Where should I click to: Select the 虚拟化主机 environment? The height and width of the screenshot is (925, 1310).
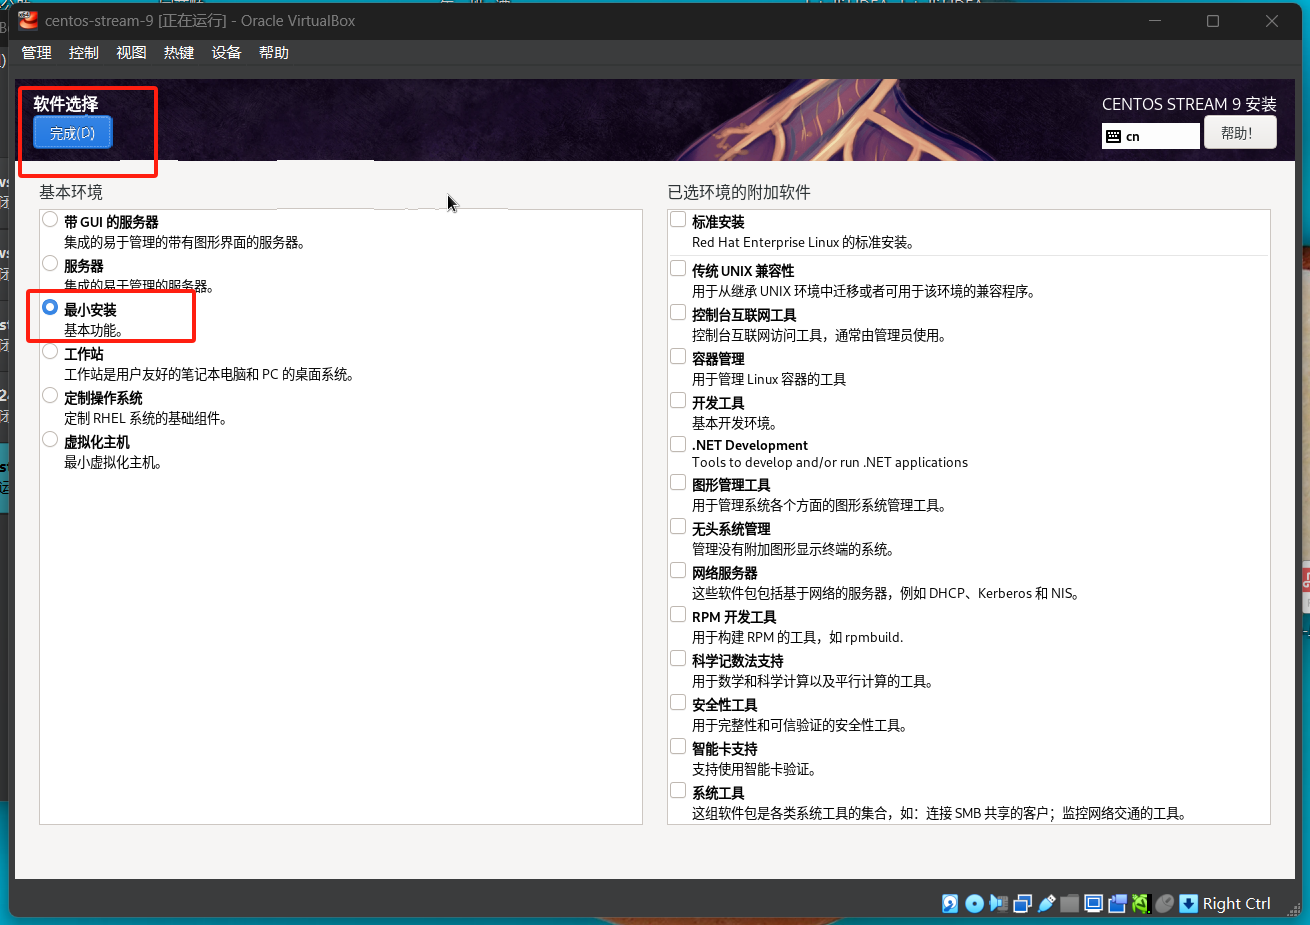point(50,439)
